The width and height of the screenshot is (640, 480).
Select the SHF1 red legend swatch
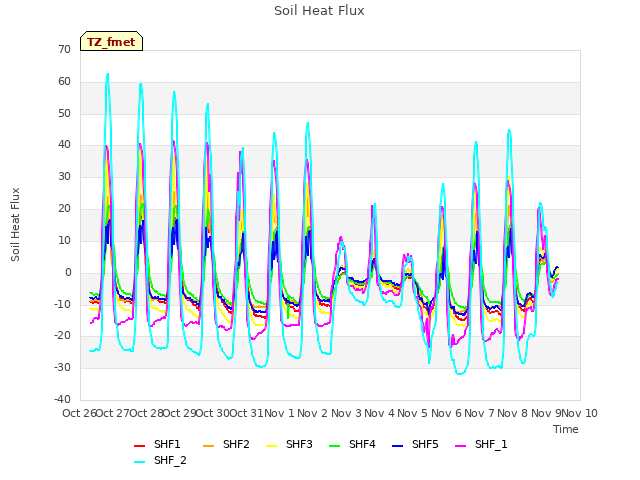coord(140,446)
